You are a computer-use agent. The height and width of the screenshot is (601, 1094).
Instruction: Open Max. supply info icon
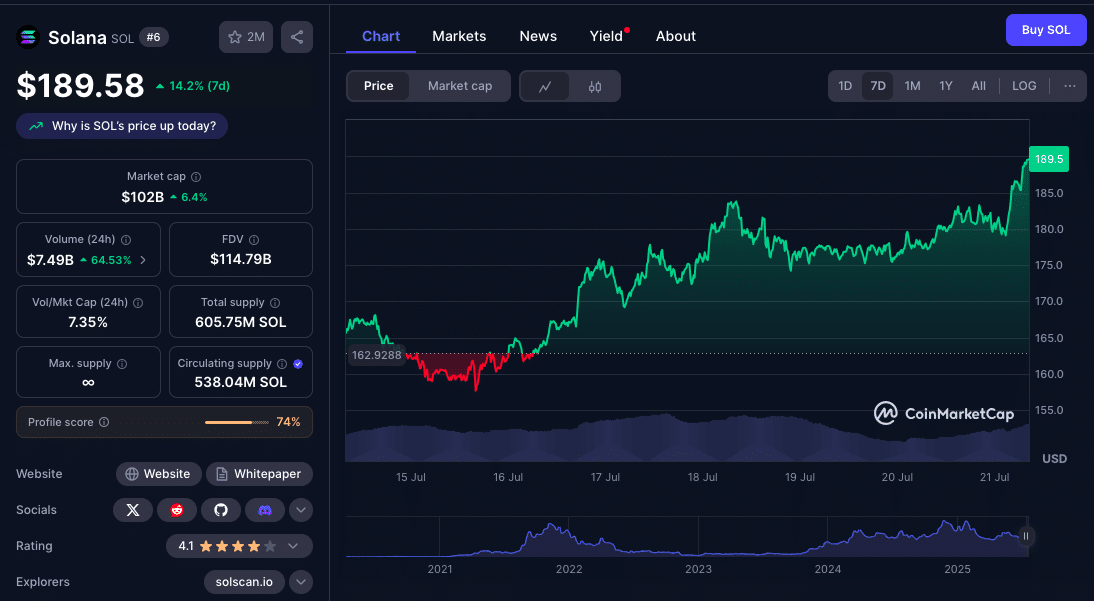point(122,364)
